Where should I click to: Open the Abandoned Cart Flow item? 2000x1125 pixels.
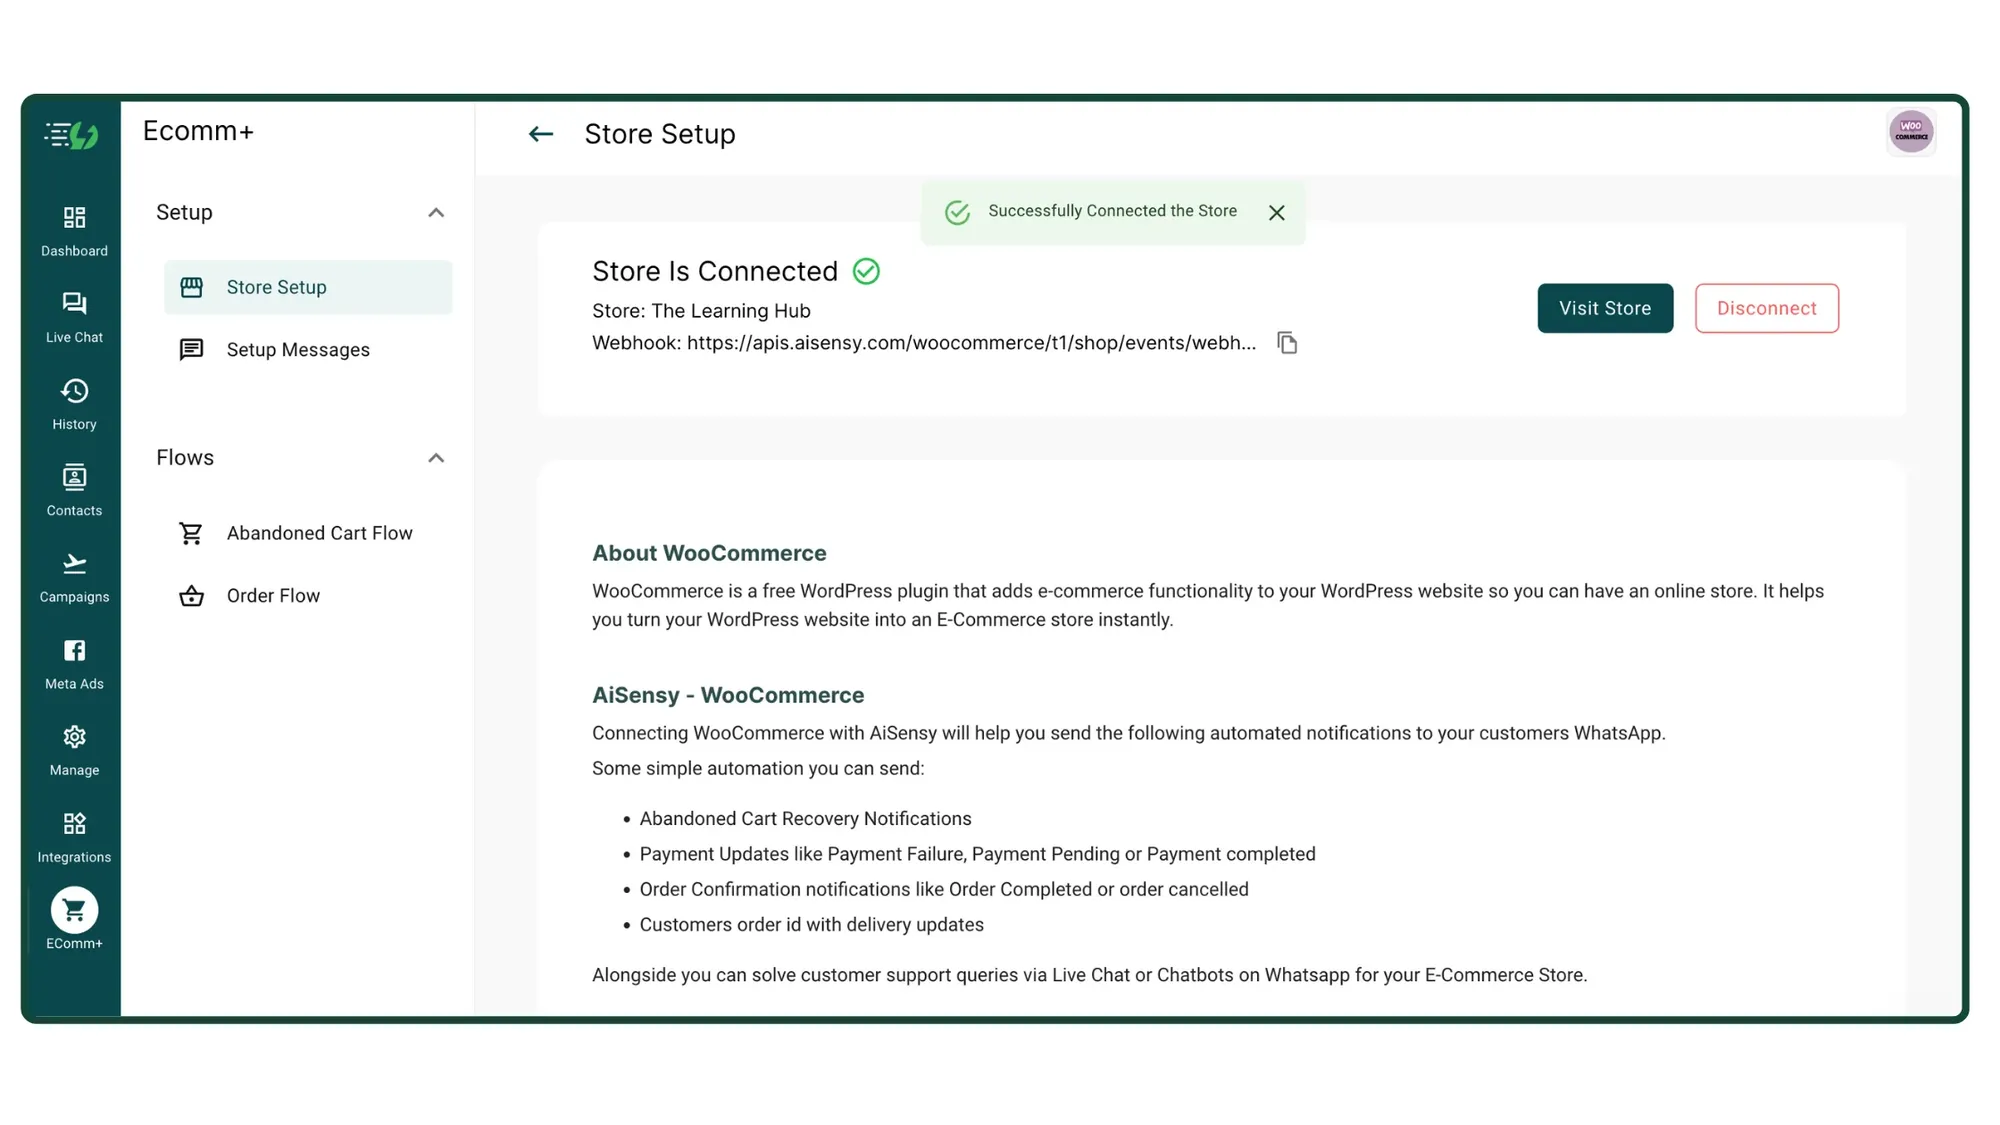(x=319, y=533)
